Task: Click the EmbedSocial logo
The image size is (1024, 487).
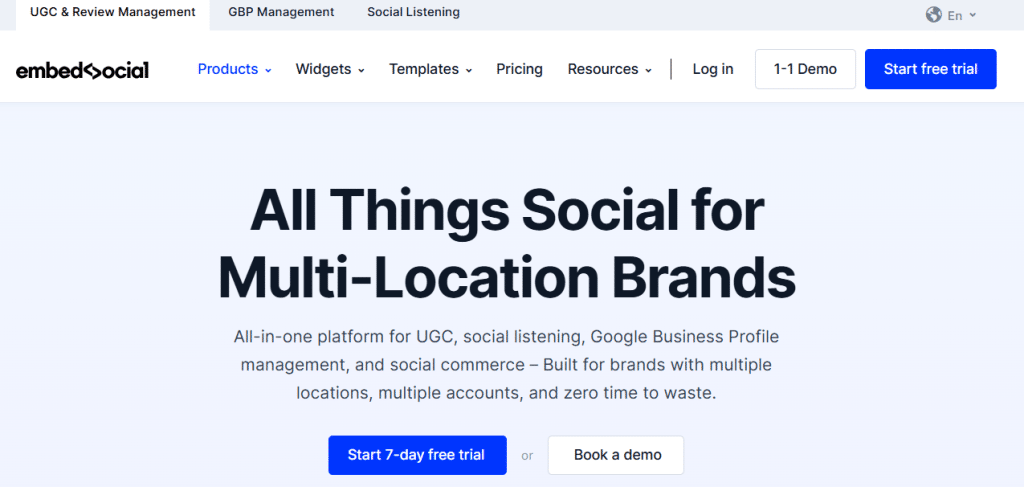Action: [82, 70]
